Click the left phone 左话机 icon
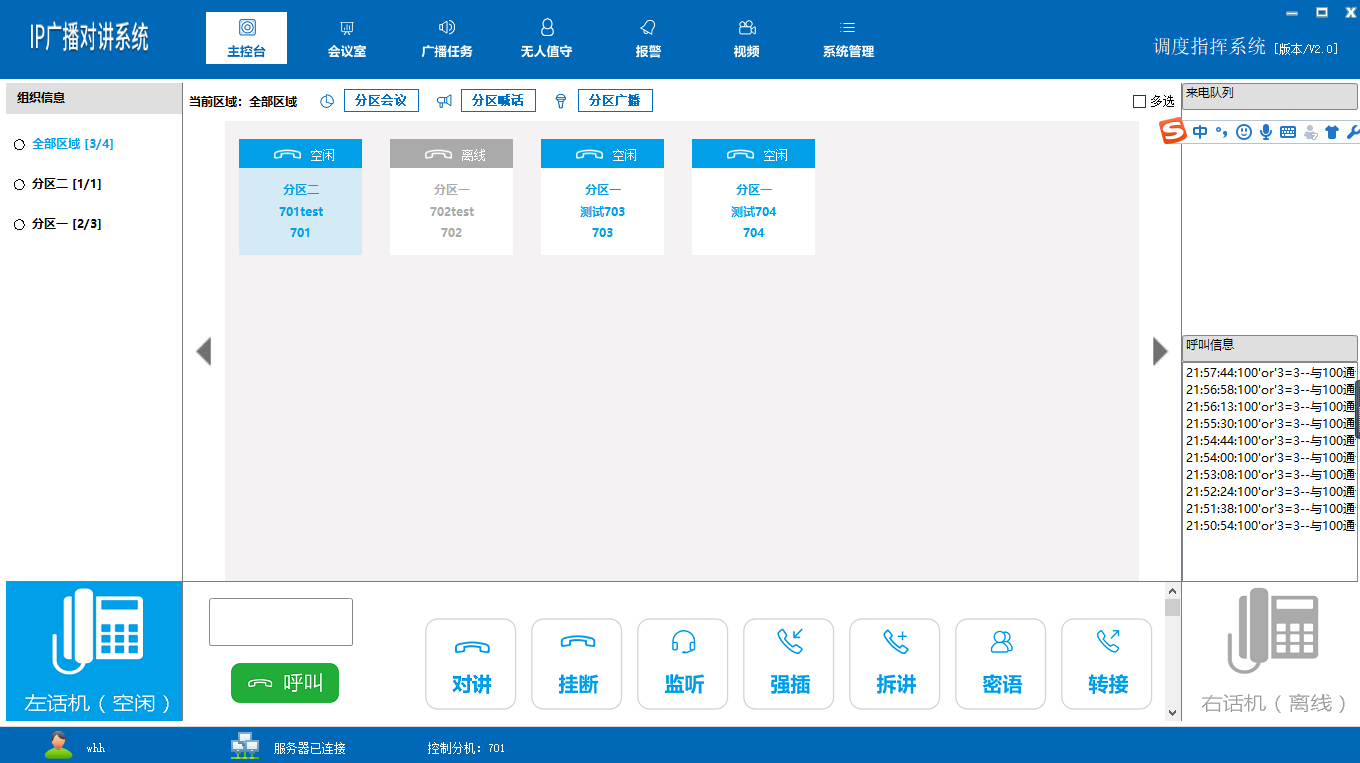 96,632
